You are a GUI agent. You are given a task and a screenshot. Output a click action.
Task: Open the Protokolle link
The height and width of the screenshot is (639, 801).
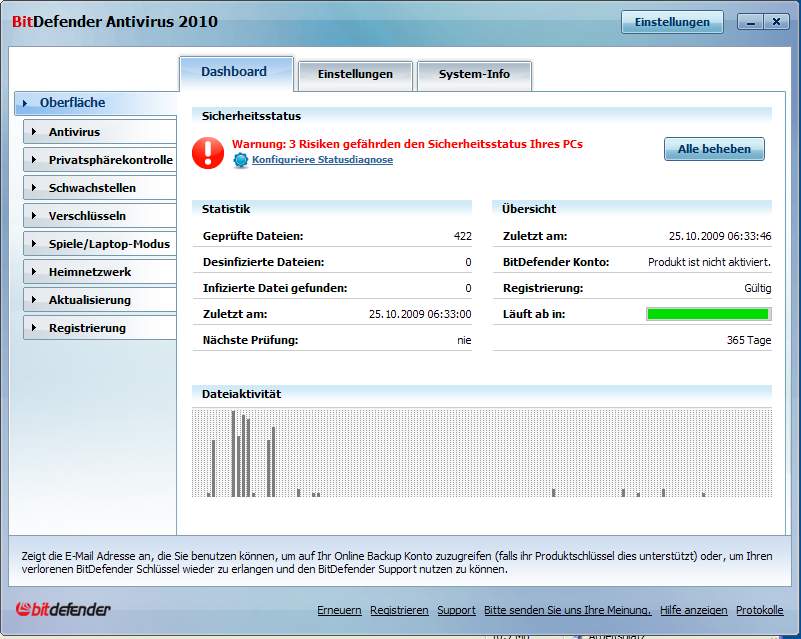(759, 610)
